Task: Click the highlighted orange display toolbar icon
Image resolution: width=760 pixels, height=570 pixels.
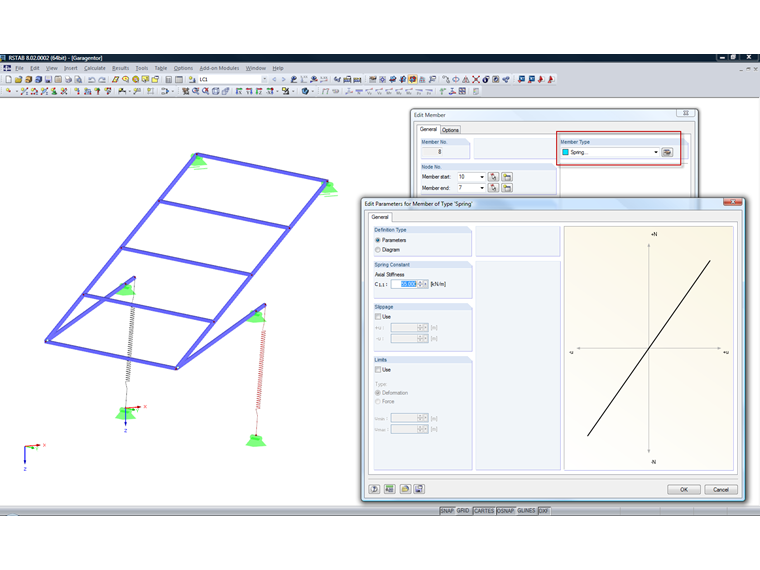Action: coord(412,79)
